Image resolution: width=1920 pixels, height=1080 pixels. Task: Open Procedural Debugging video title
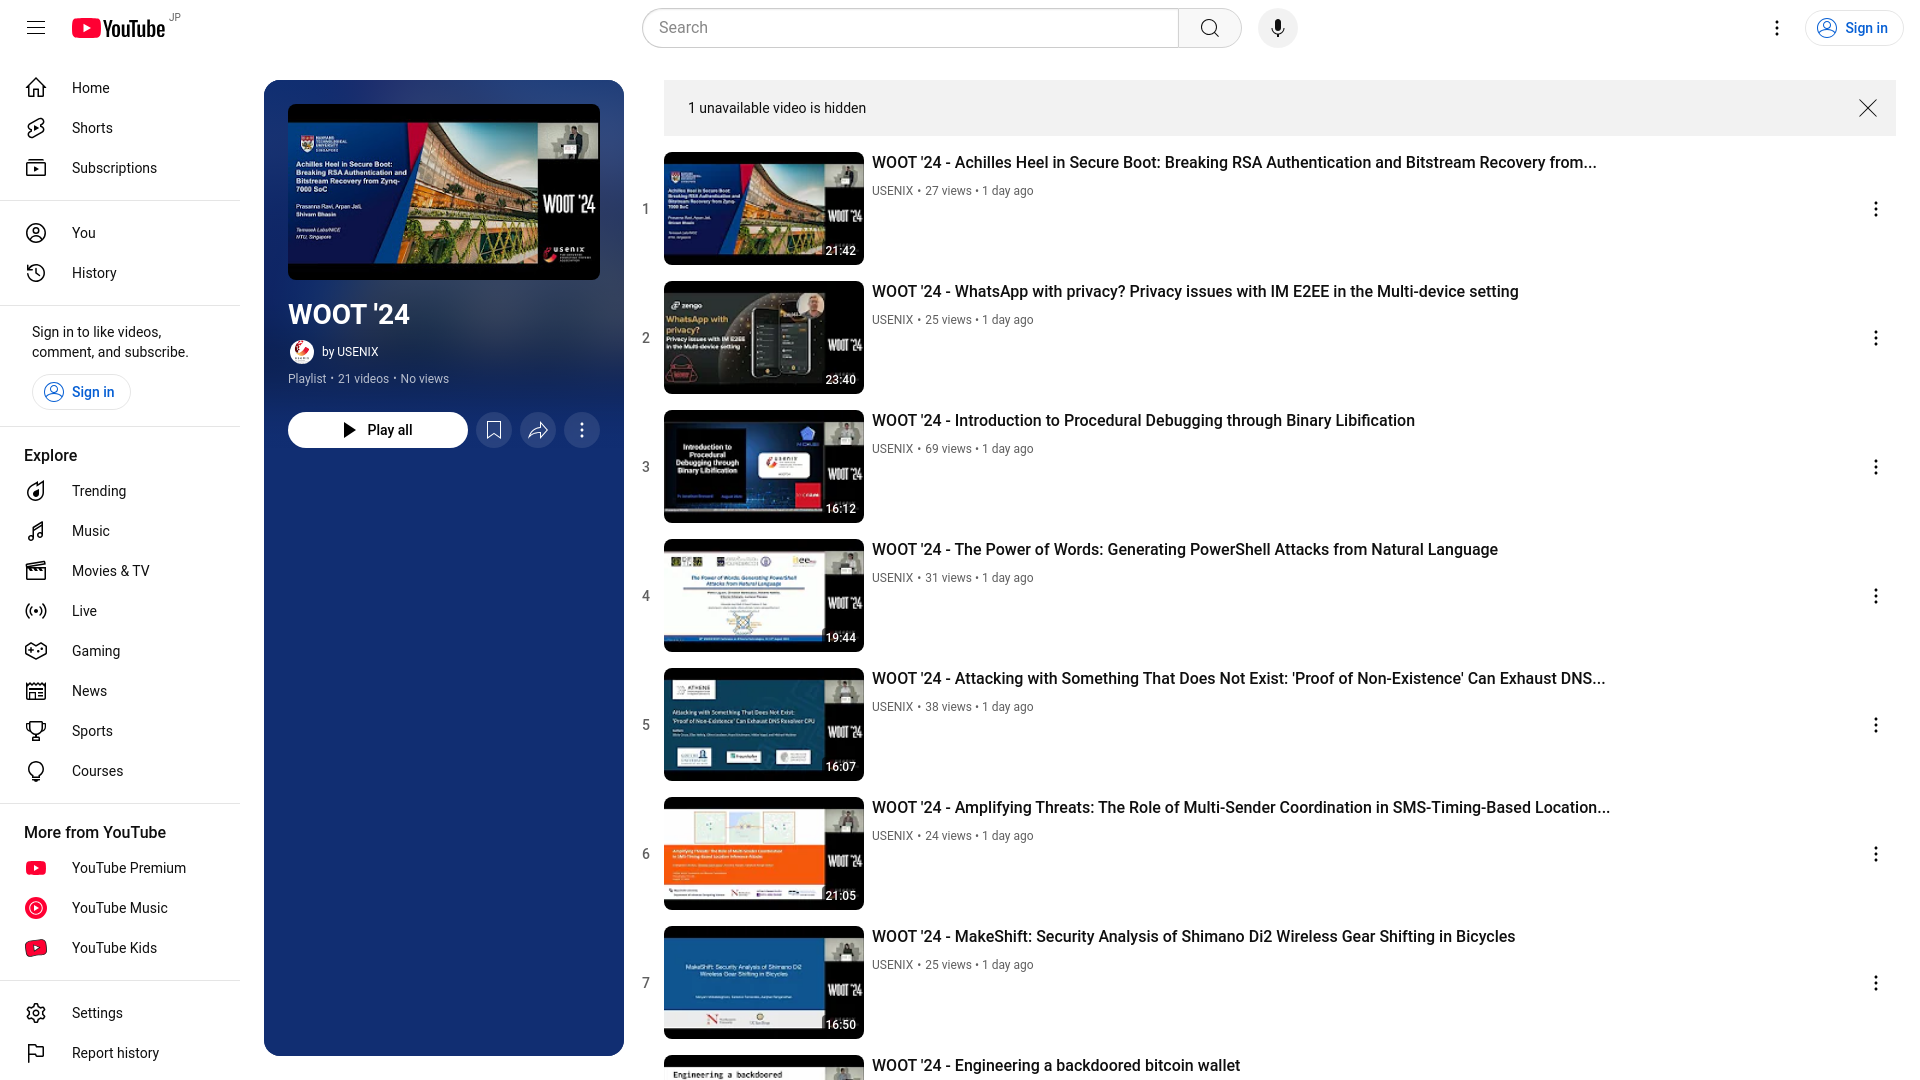coord(1143,421)
